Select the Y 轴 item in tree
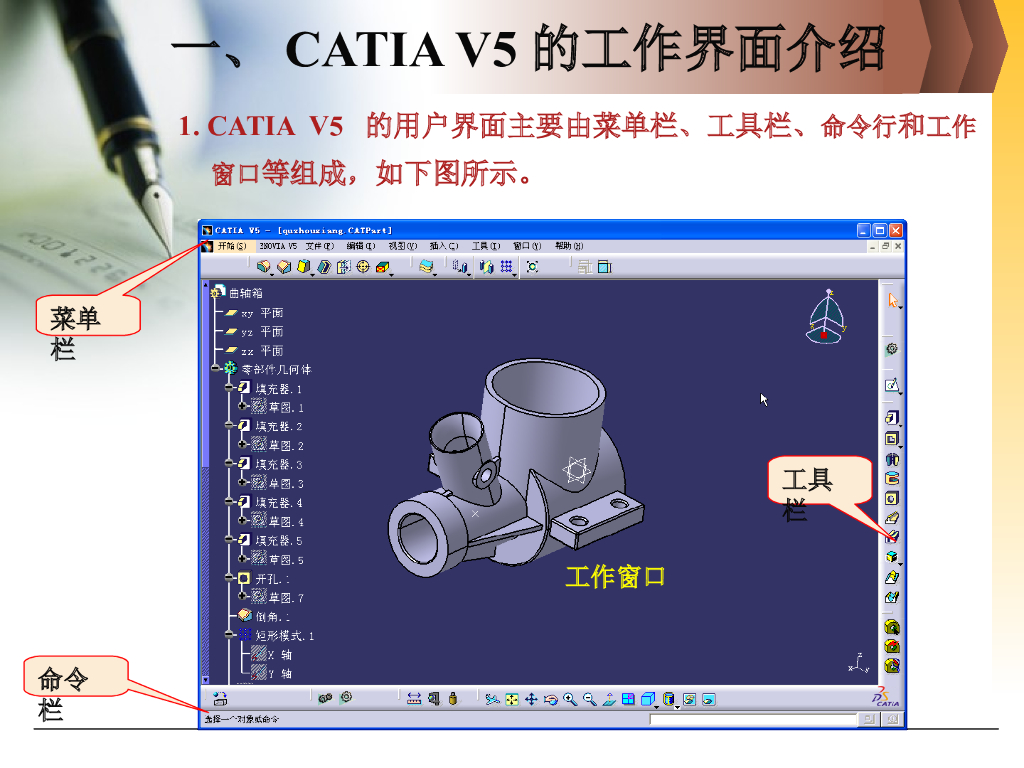The width and height of the screenshot is (1024, 768). coord(272,673)
